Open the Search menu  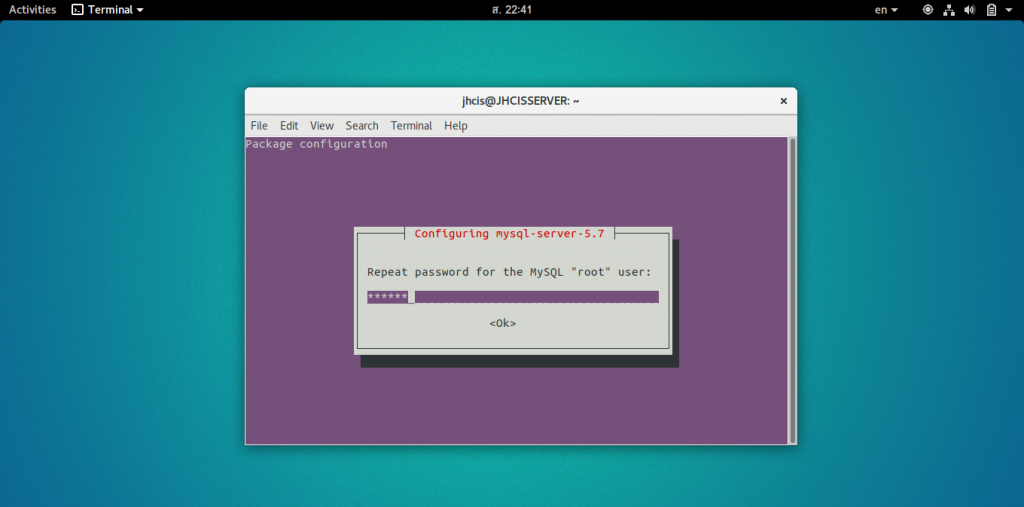point(362,125)
